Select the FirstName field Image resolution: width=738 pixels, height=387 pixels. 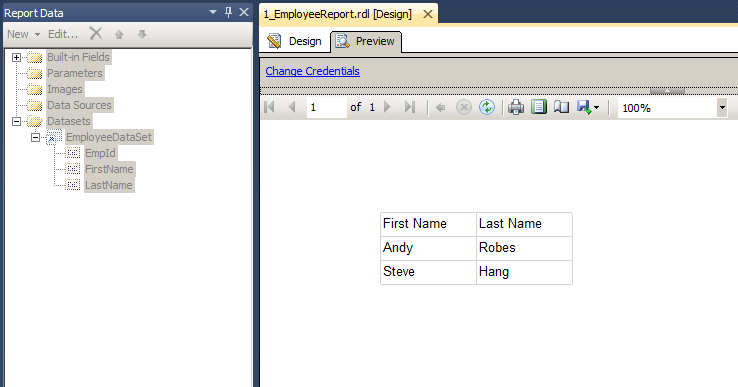[109, 169]
